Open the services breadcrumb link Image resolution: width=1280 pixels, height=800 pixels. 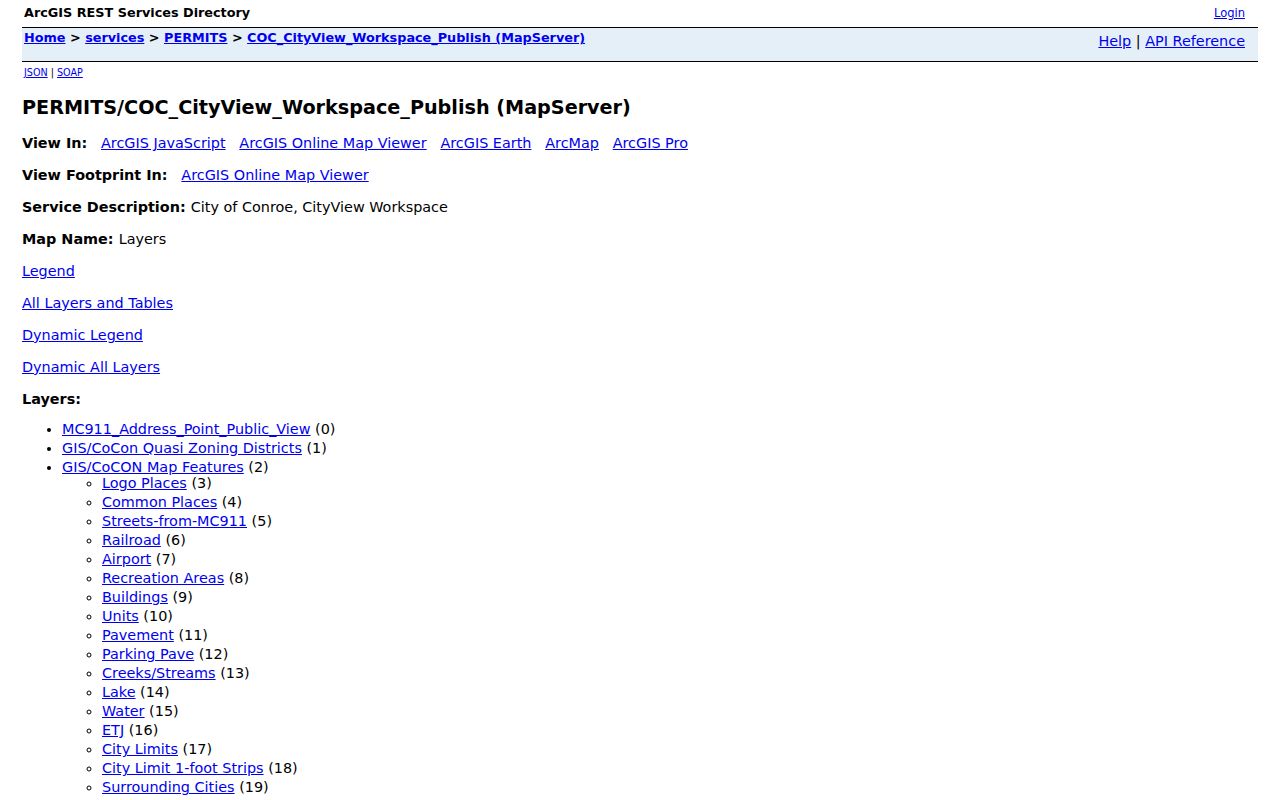[115, 38]
